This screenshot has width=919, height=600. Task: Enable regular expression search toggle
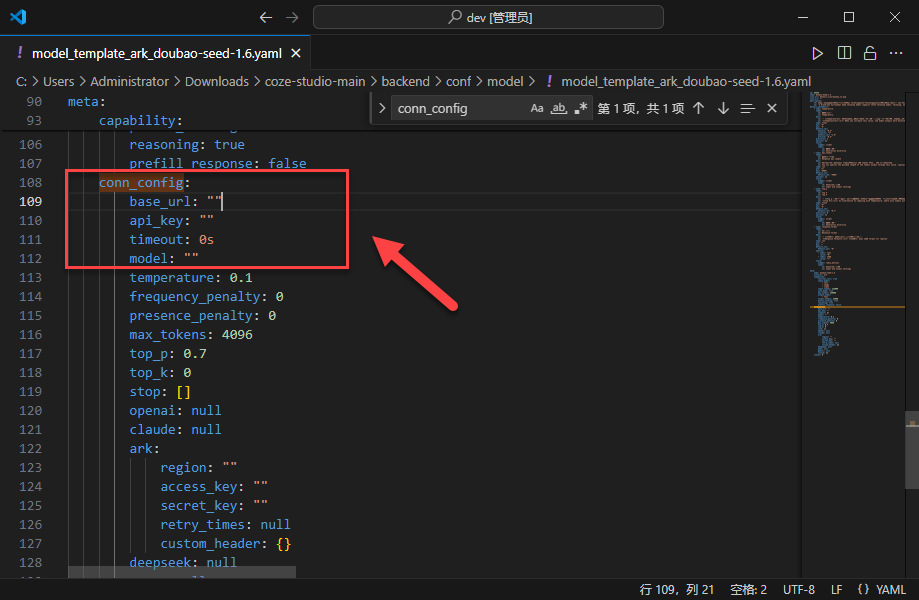click(581, 108)
